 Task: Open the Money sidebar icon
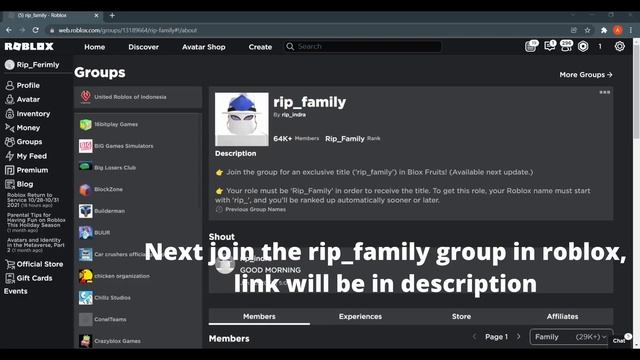pyautogui.click(x=9, y=128)
